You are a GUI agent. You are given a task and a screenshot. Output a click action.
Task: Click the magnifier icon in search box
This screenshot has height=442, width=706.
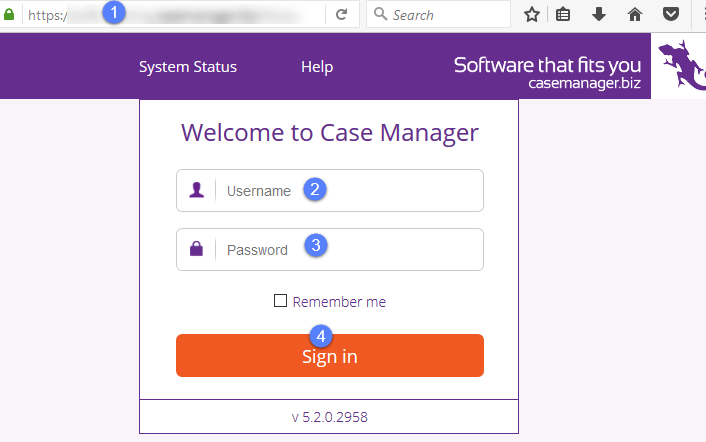point(380,14)
